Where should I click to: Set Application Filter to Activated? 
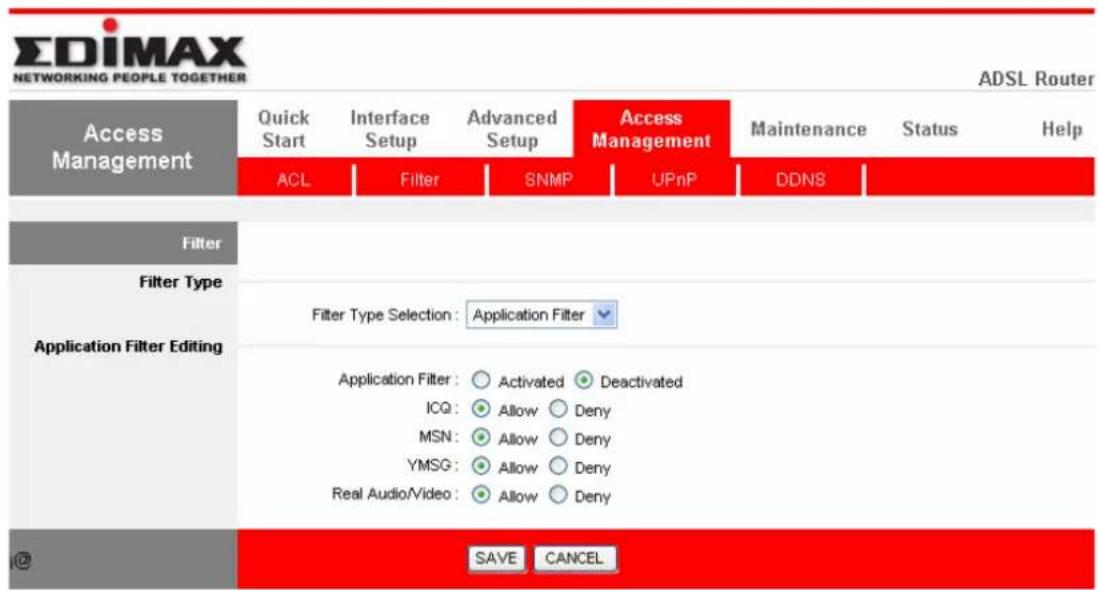point(480,380)
